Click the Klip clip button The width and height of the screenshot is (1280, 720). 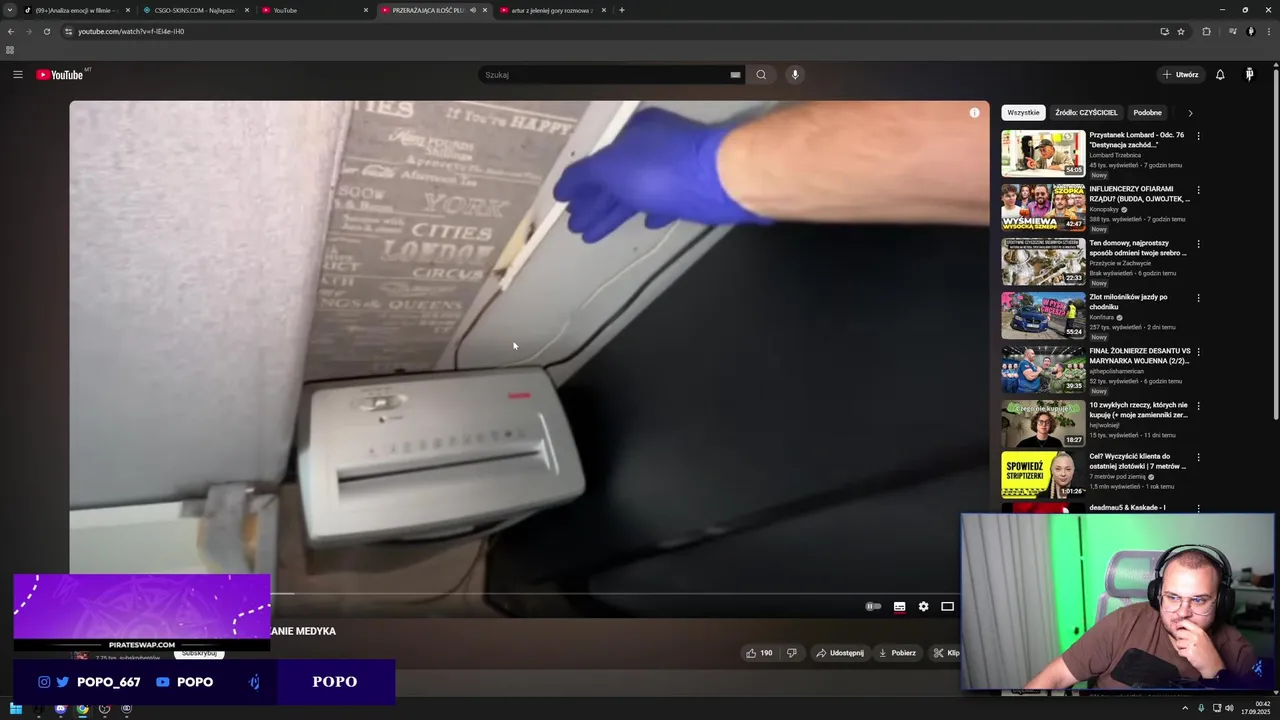click(946, 653)
